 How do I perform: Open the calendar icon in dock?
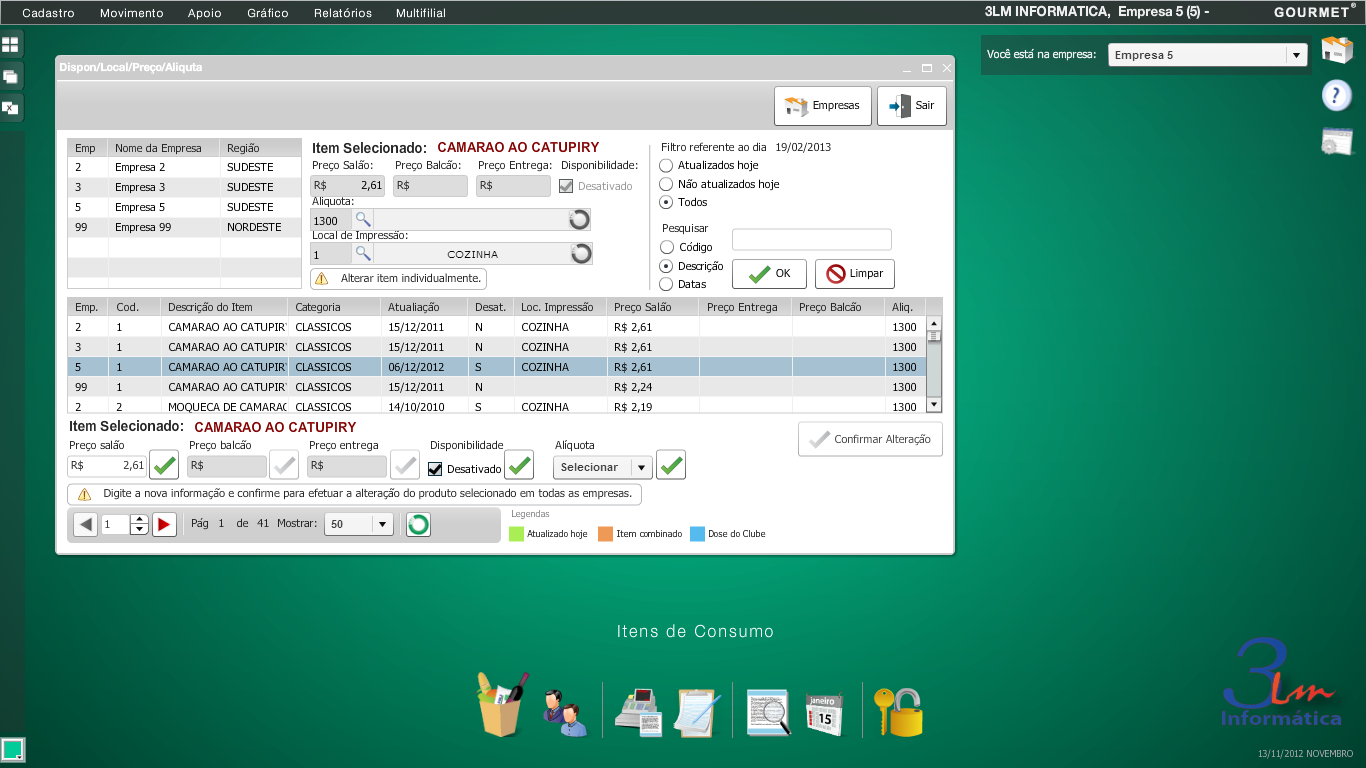[x=825, y=715]
